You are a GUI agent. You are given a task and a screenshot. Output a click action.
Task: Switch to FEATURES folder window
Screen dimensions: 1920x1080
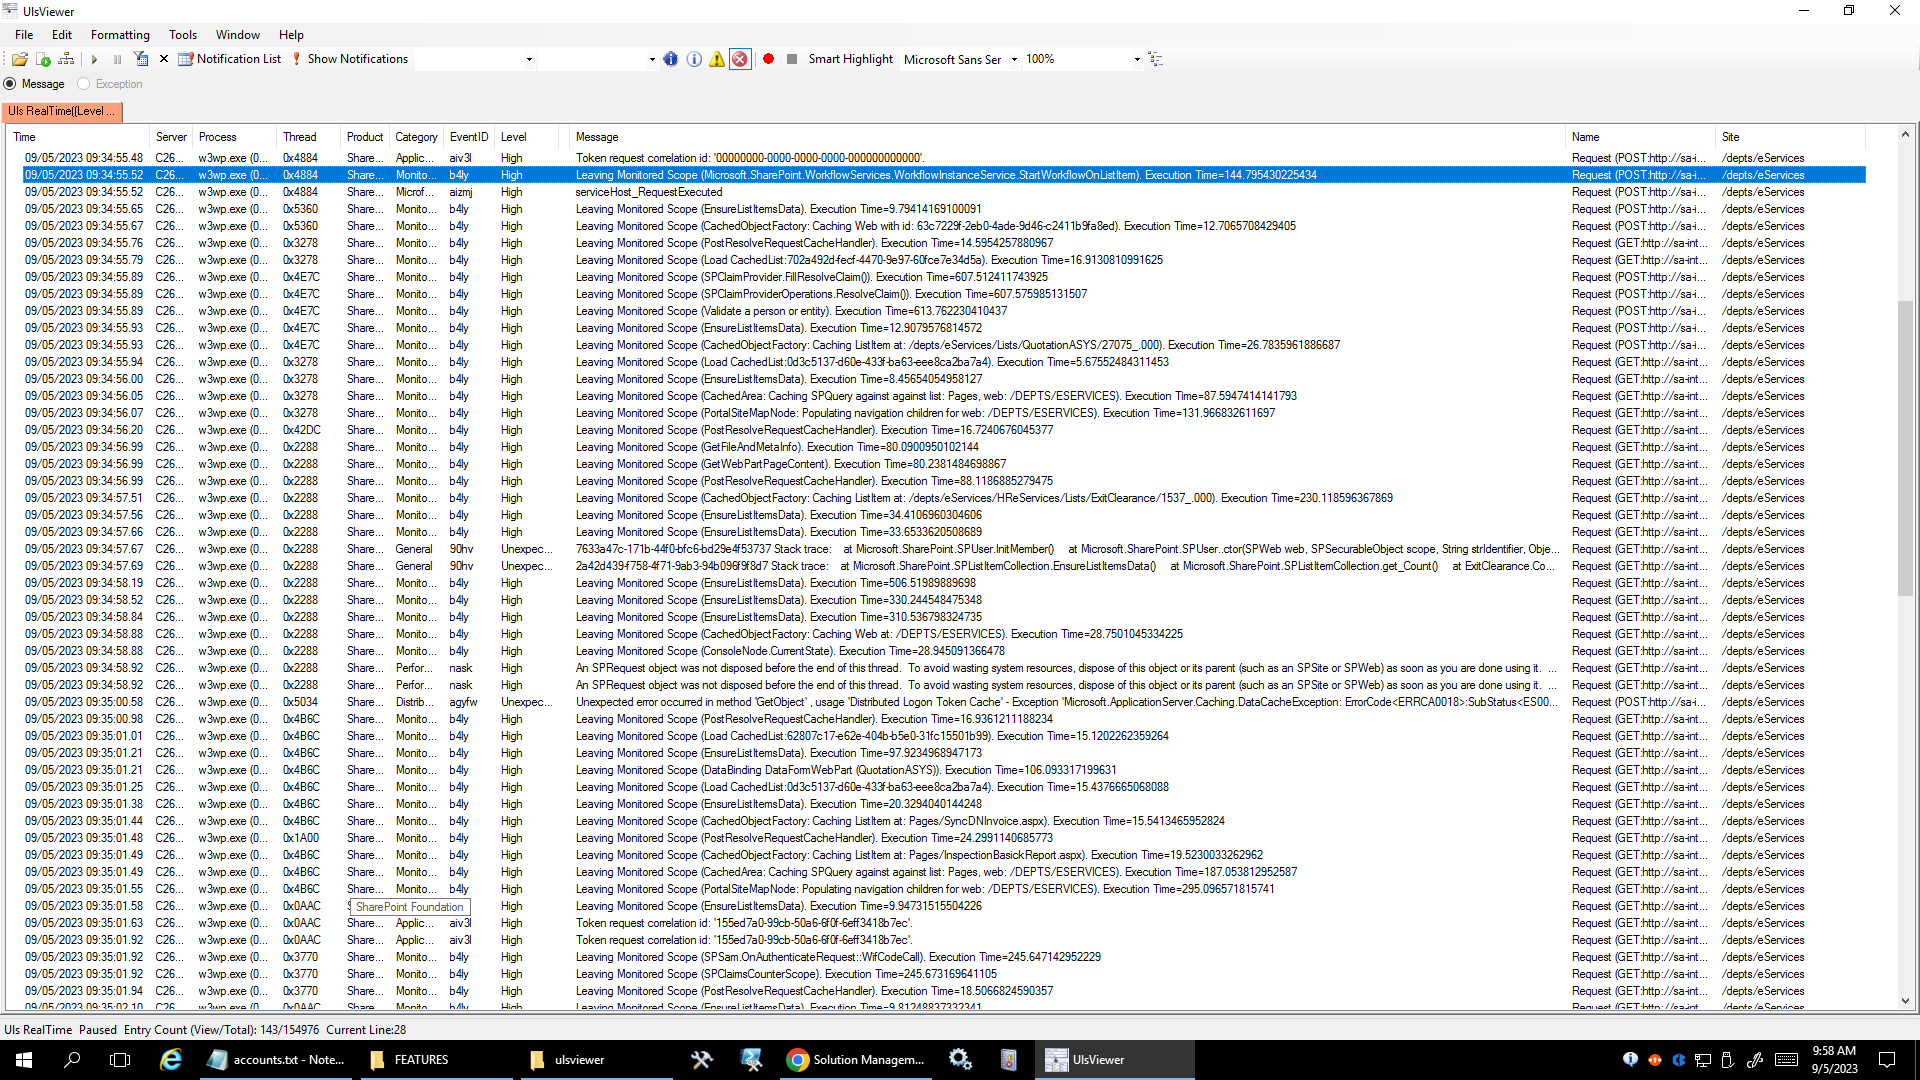[437, 1060]
